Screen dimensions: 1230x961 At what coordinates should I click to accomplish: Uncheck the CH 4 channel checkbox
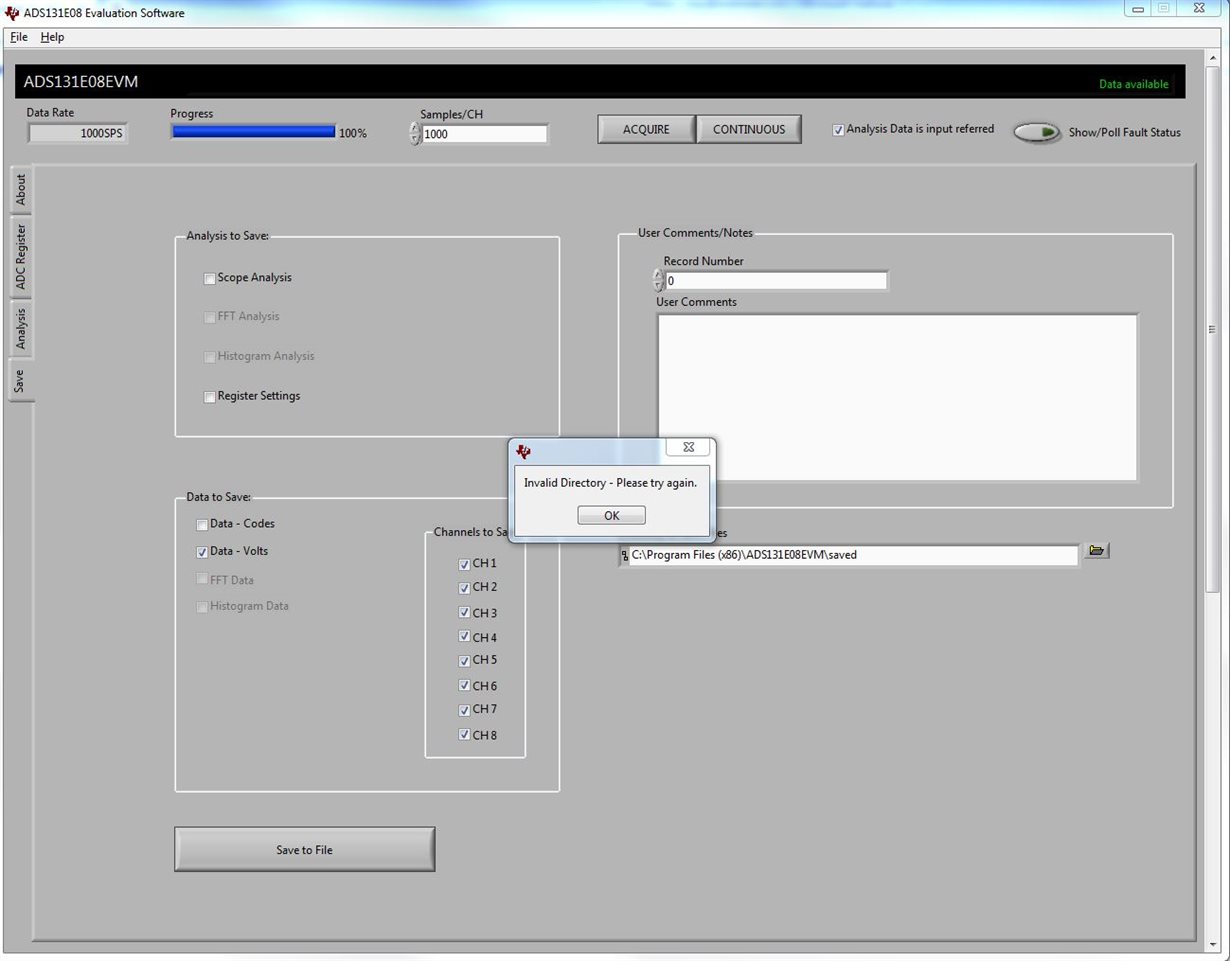(x=464, y=637)
